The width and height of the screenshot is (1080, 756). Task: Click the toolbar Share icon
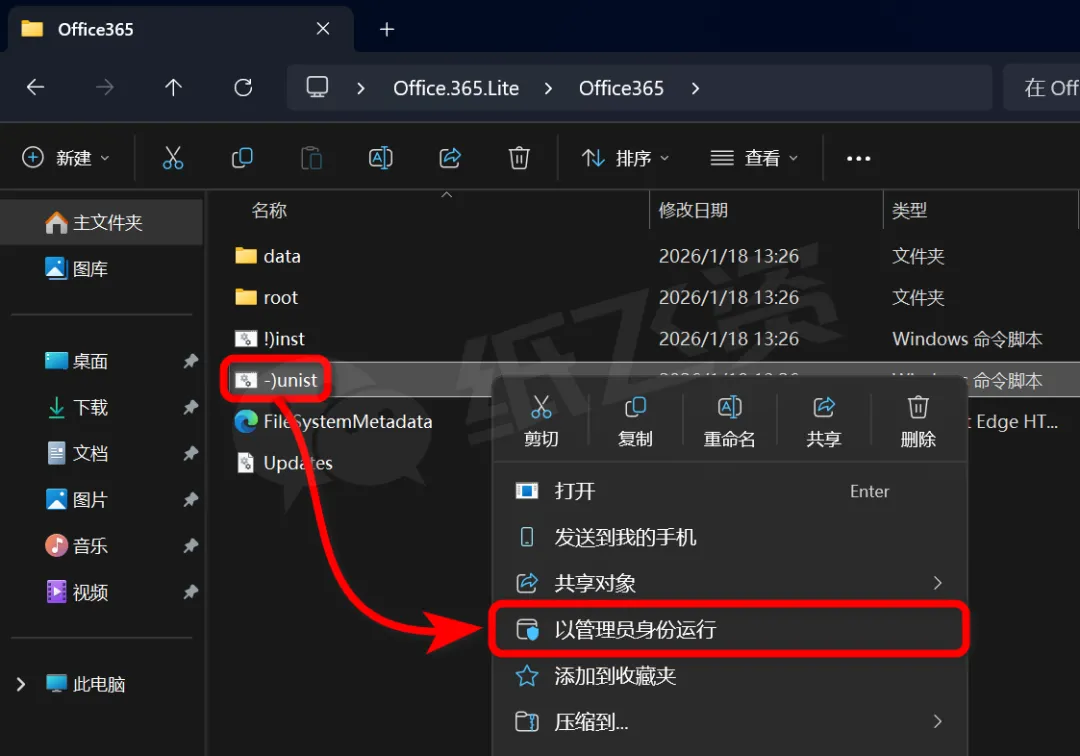click(450, 158)
